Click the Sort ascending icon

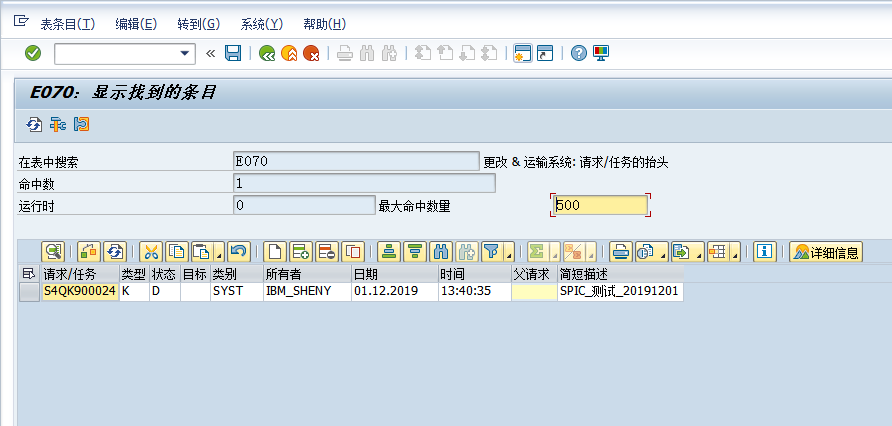point(389,251)
